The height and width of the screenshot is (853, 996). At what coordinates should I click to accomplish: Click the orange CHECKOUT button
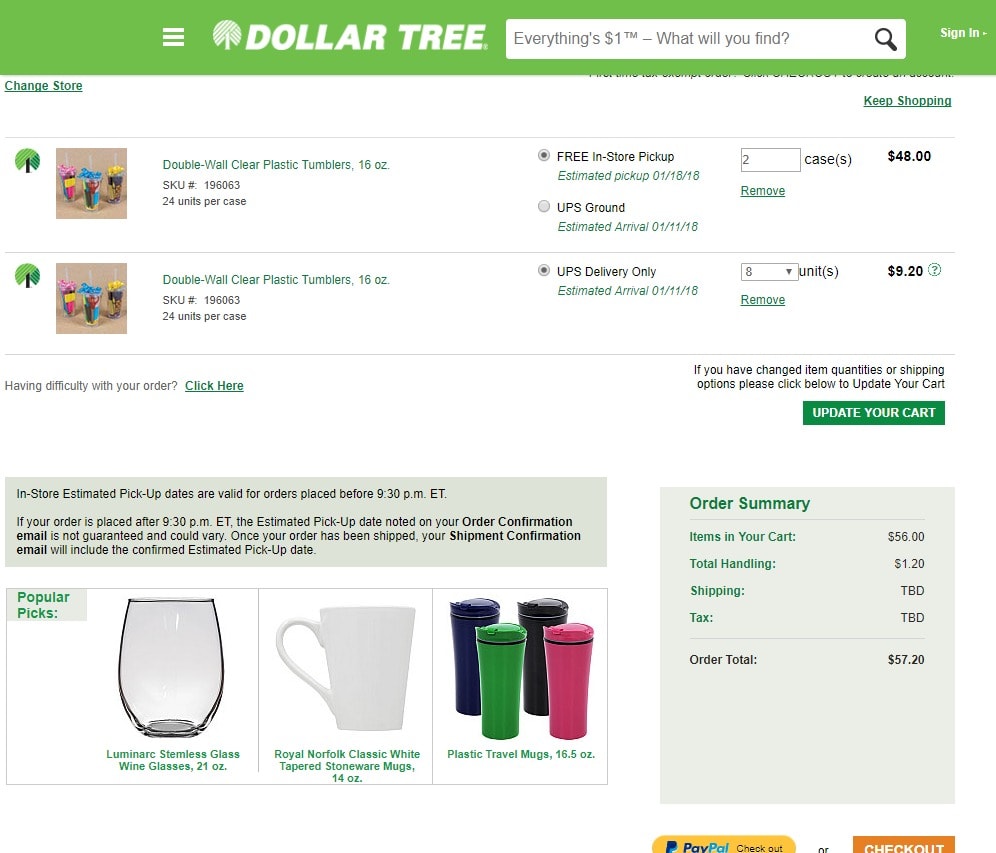[903, 845]
